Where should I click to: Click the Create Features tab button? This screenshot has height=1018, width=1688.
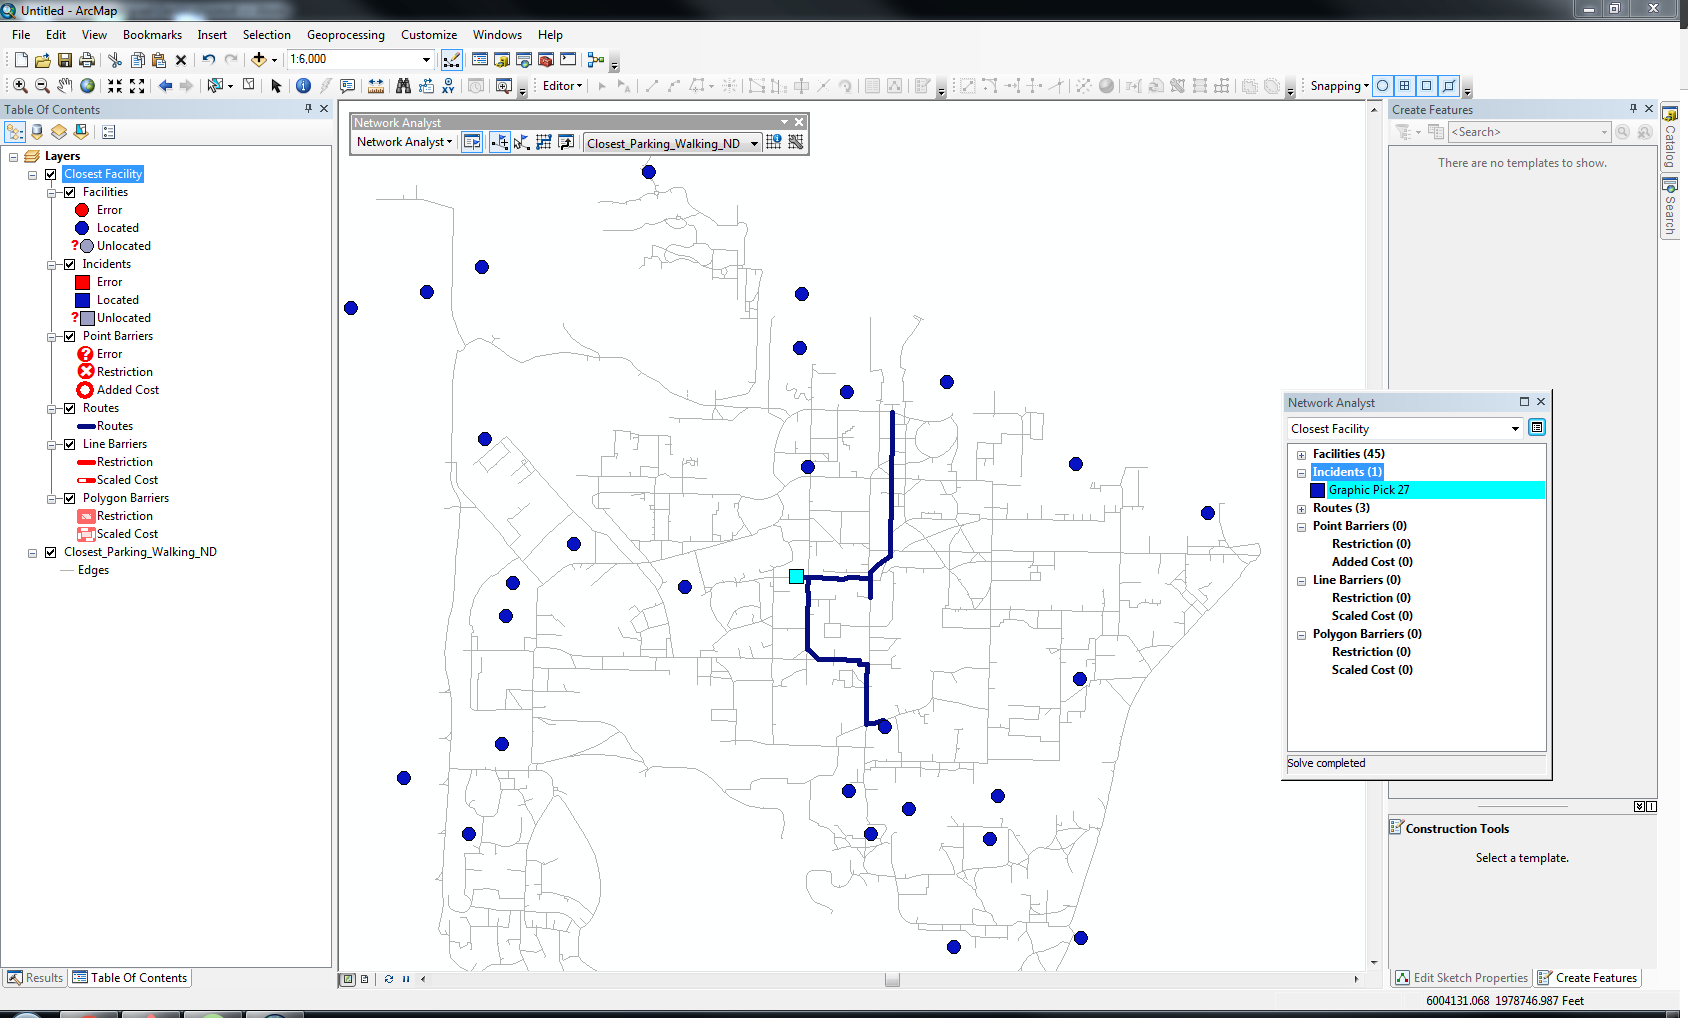pos(1587,978)
